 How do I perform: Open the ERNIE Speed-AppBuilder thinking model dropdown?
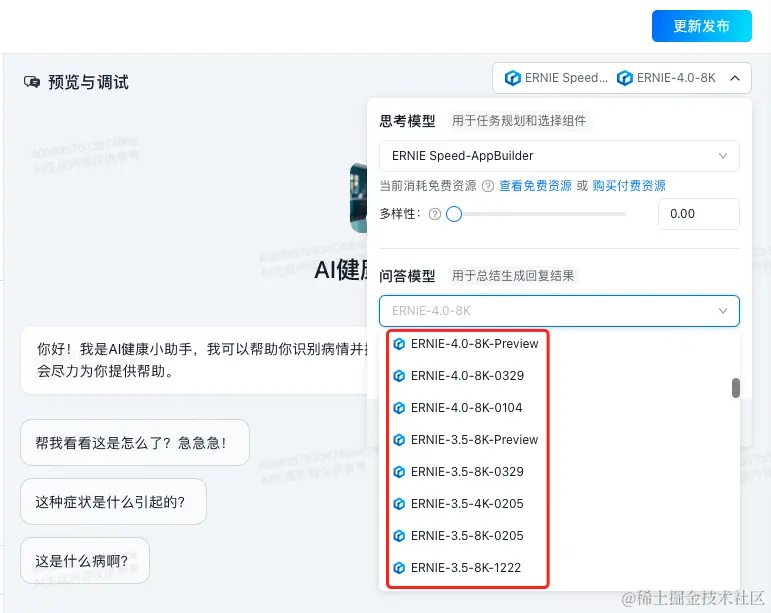pyautogui.click(x=559, y=156)
